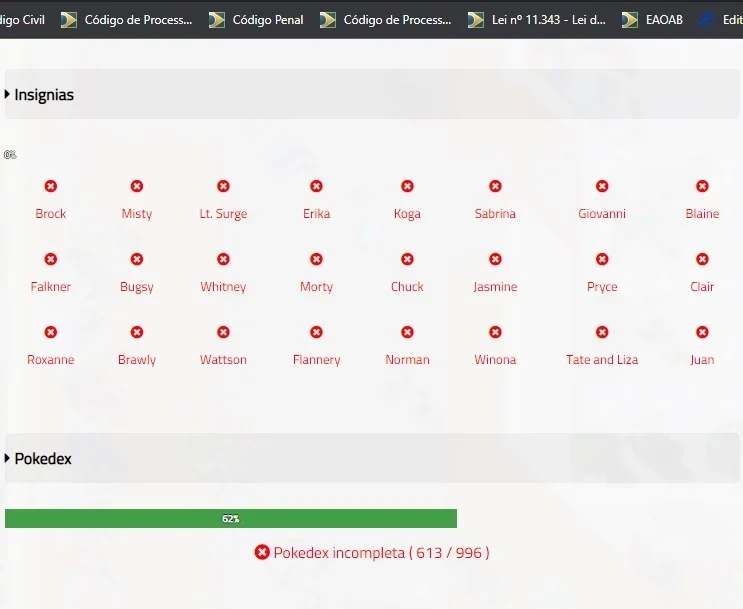Click the green 62% Pokedex progress bar
Image resolution: width=743 pixels, height=609 pixels.
coord(231,518)
